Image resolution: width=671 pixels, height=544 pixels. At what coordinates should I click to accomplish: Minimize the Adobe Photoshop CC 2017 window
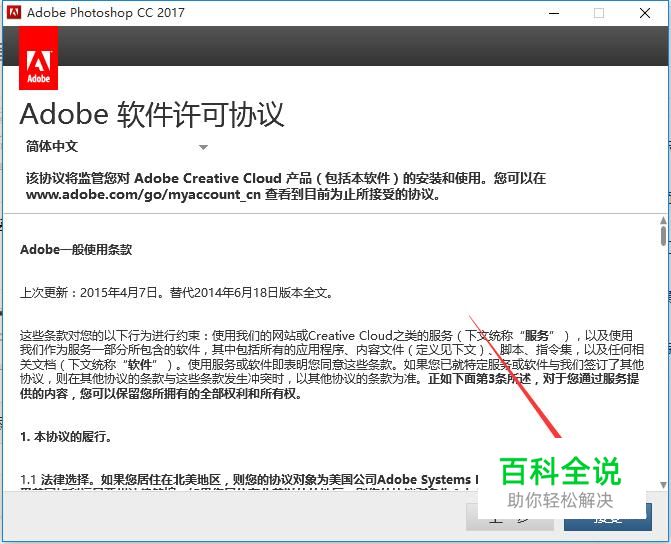[x=554, y=13]
